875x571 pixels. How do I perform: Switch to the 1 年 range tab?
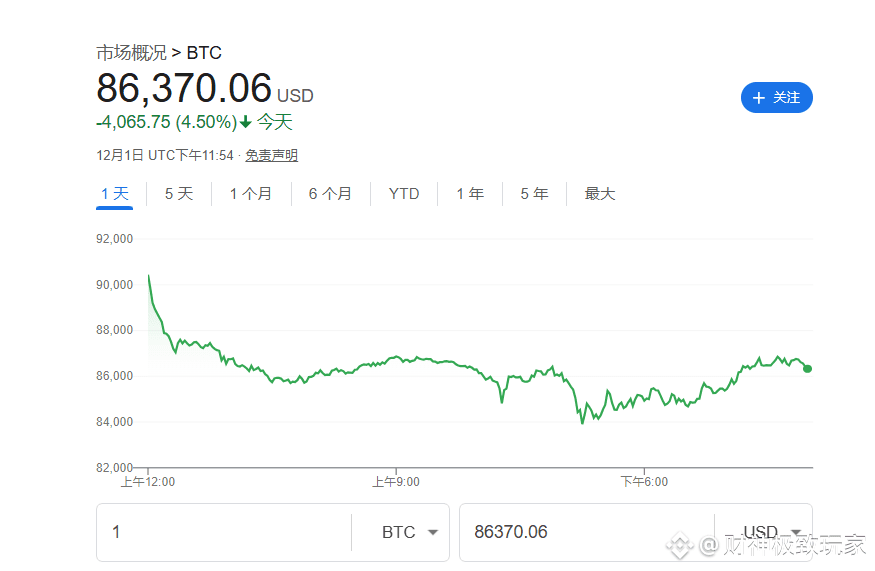(470, 194)
